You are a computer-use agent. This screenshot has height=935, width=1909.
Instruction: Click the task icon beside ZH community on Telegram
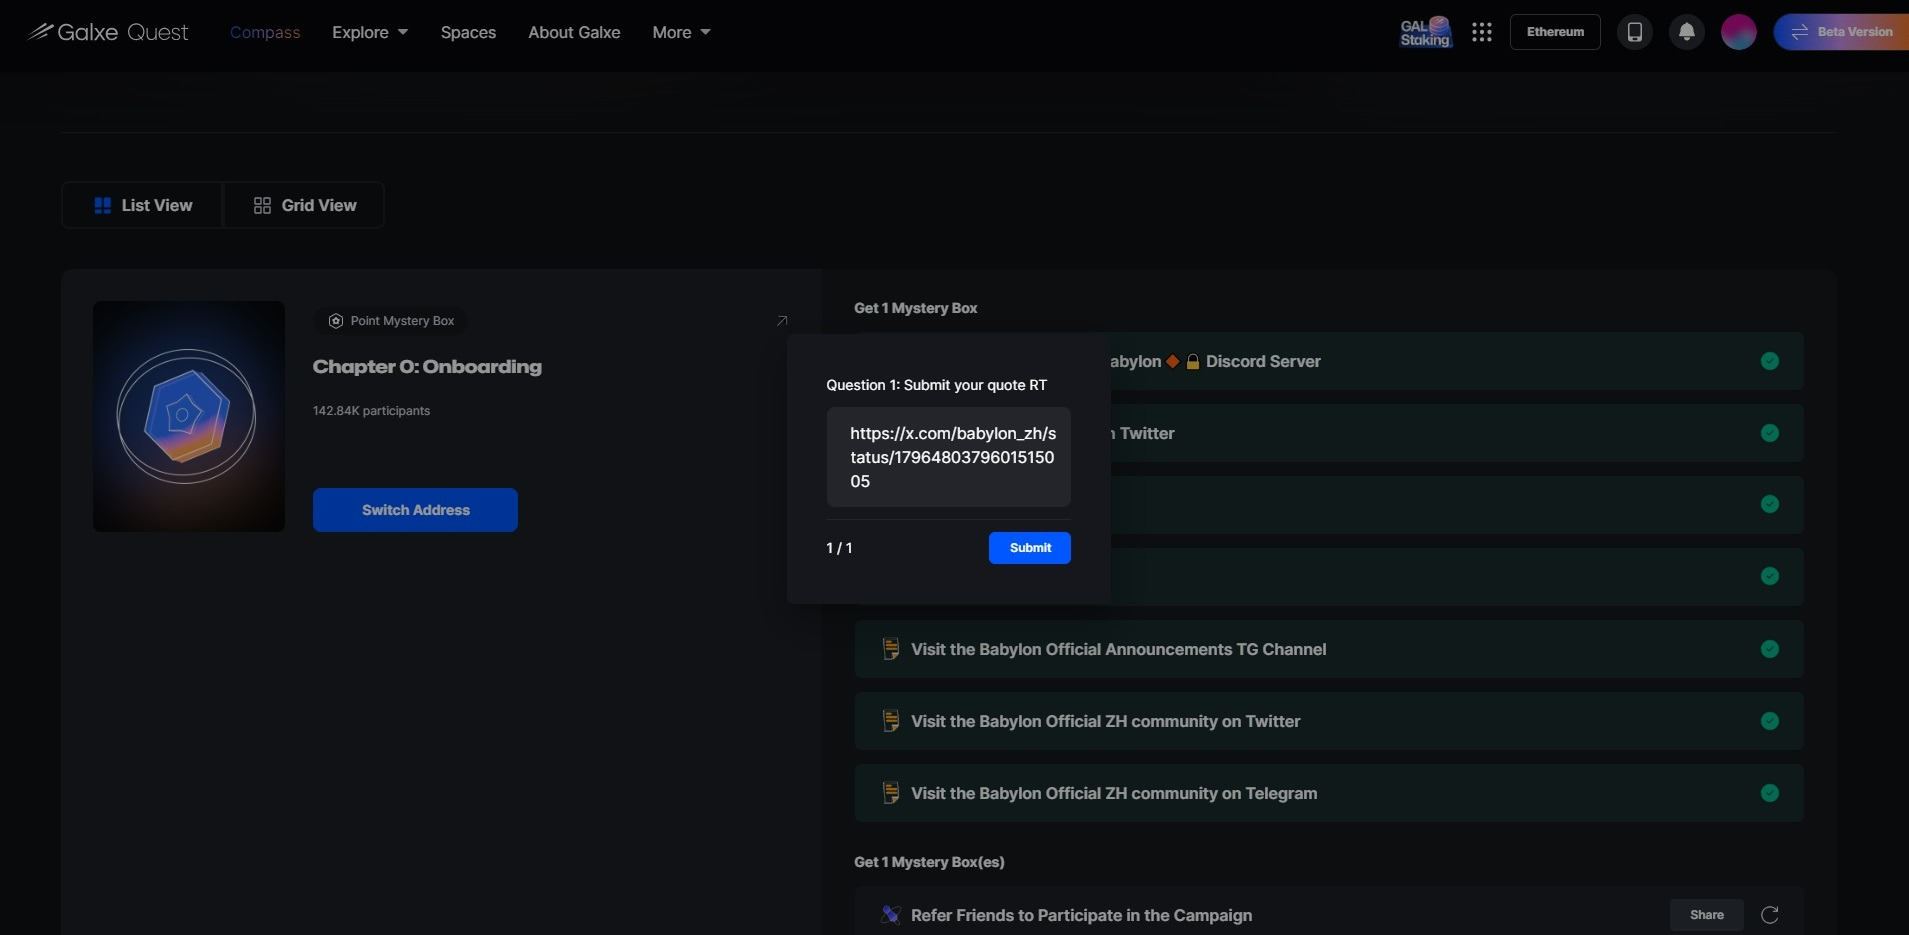890,793
